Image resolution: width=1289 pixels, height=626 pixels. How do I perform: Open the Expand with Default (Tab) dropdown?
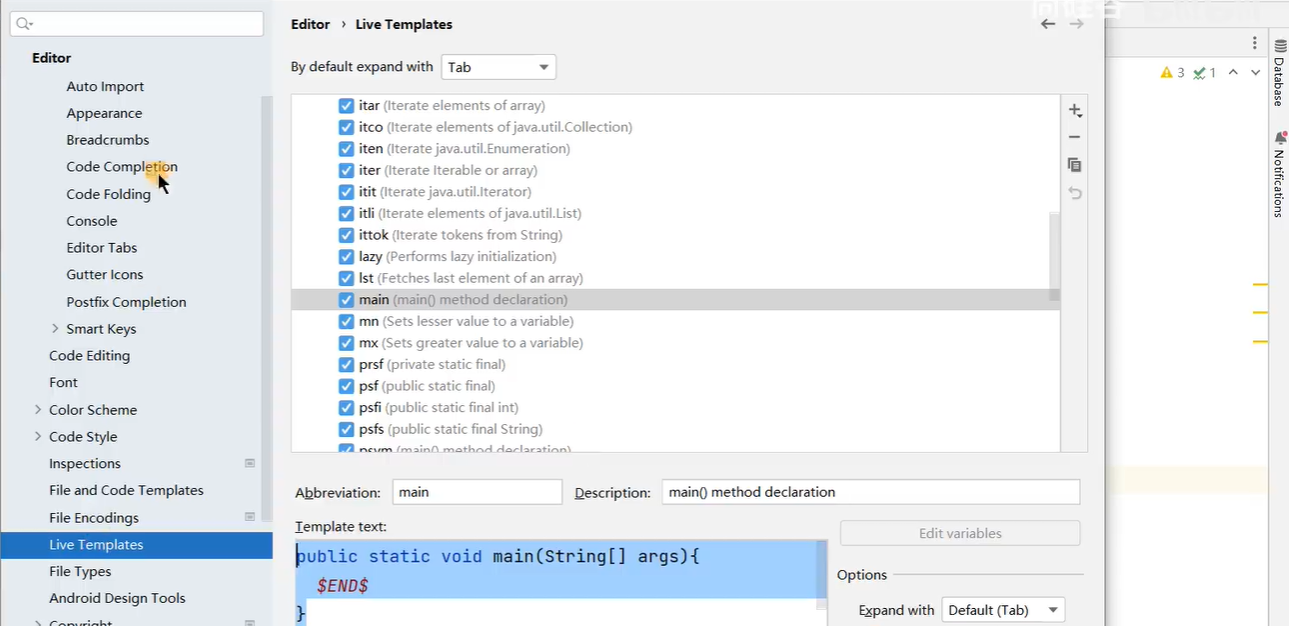pos(1003,610)
